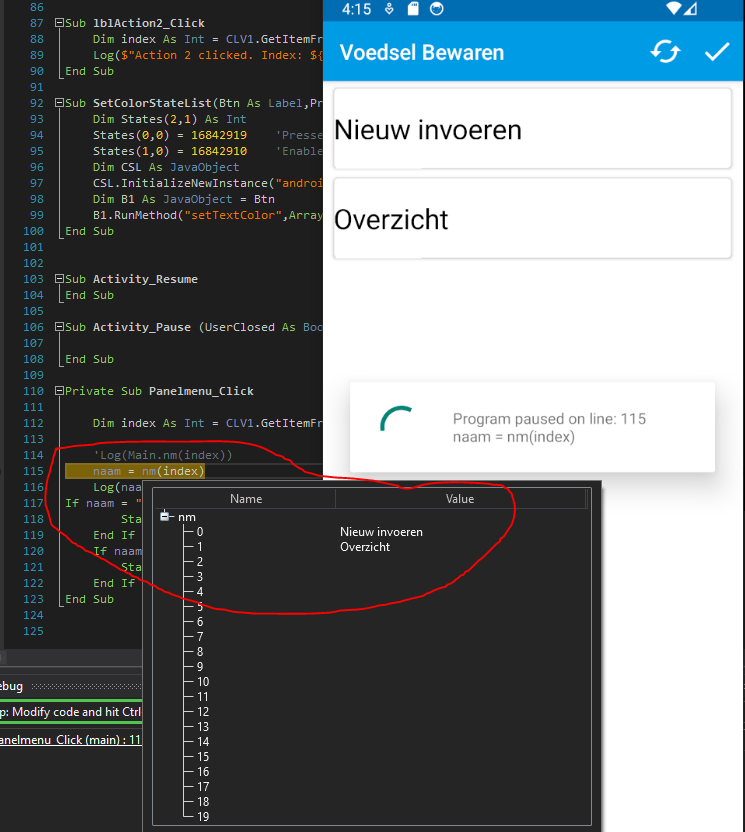
Task: Collapse Sub lblAction2_Click code block
Action: (59, 23)
